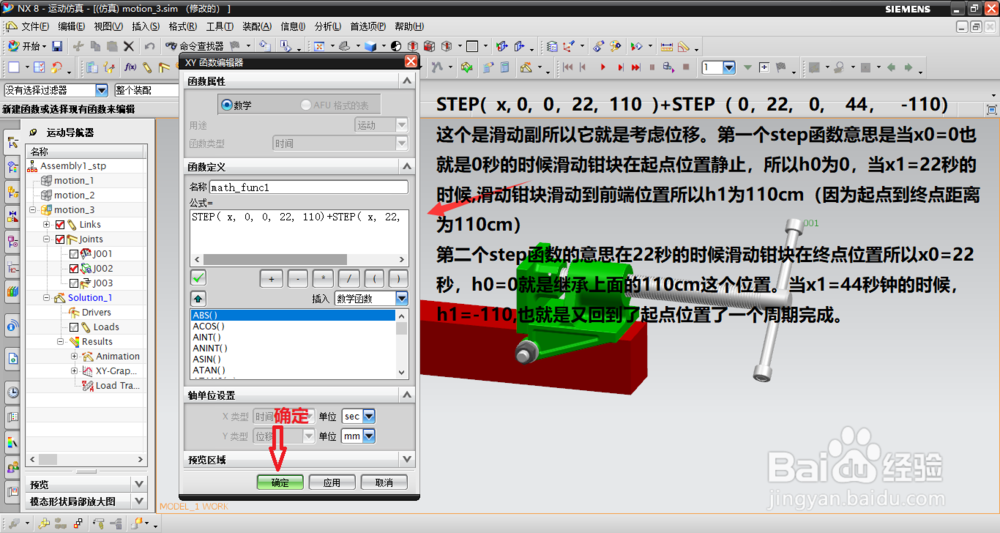Viewport: 1000px width, 533px height.
Task: Click the green 确定 button
Action: click(x=280, y=483)
